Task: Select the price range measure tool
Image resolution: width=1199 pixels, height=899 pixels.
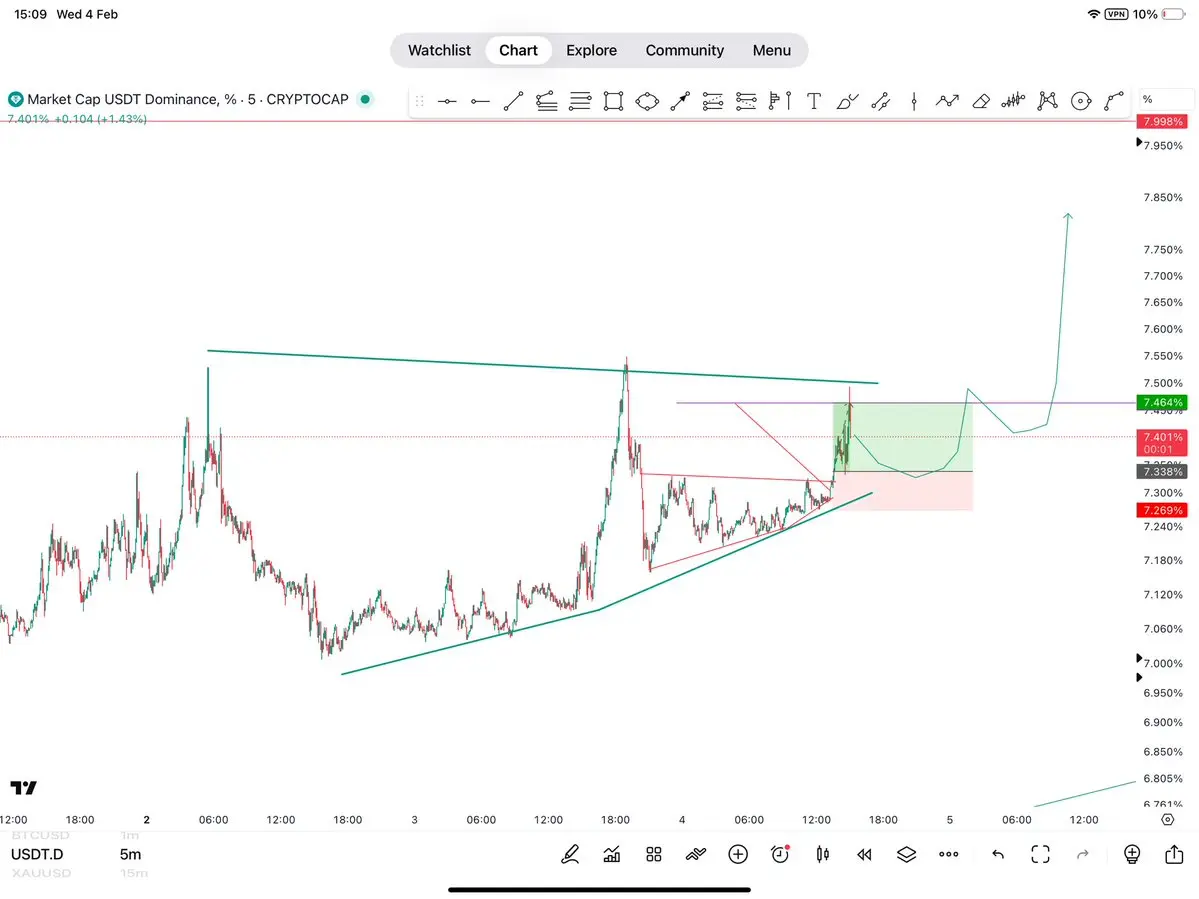Action: [x=880, y=101]
